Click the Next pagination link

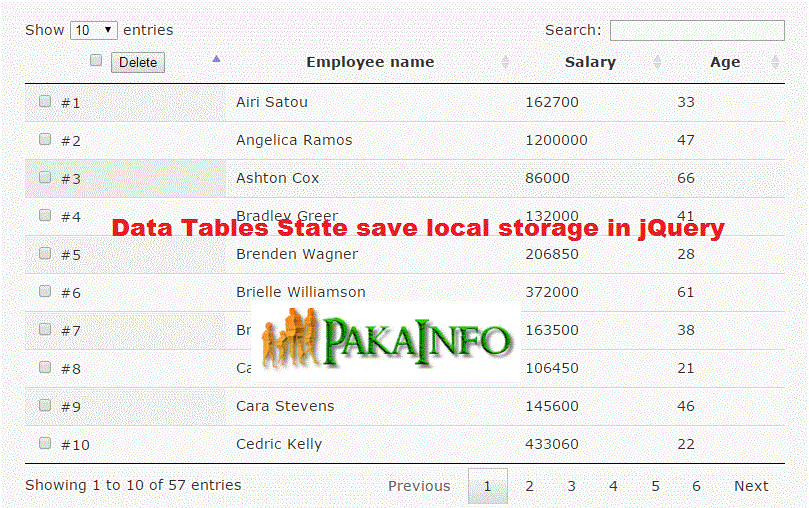coord(751,486)
